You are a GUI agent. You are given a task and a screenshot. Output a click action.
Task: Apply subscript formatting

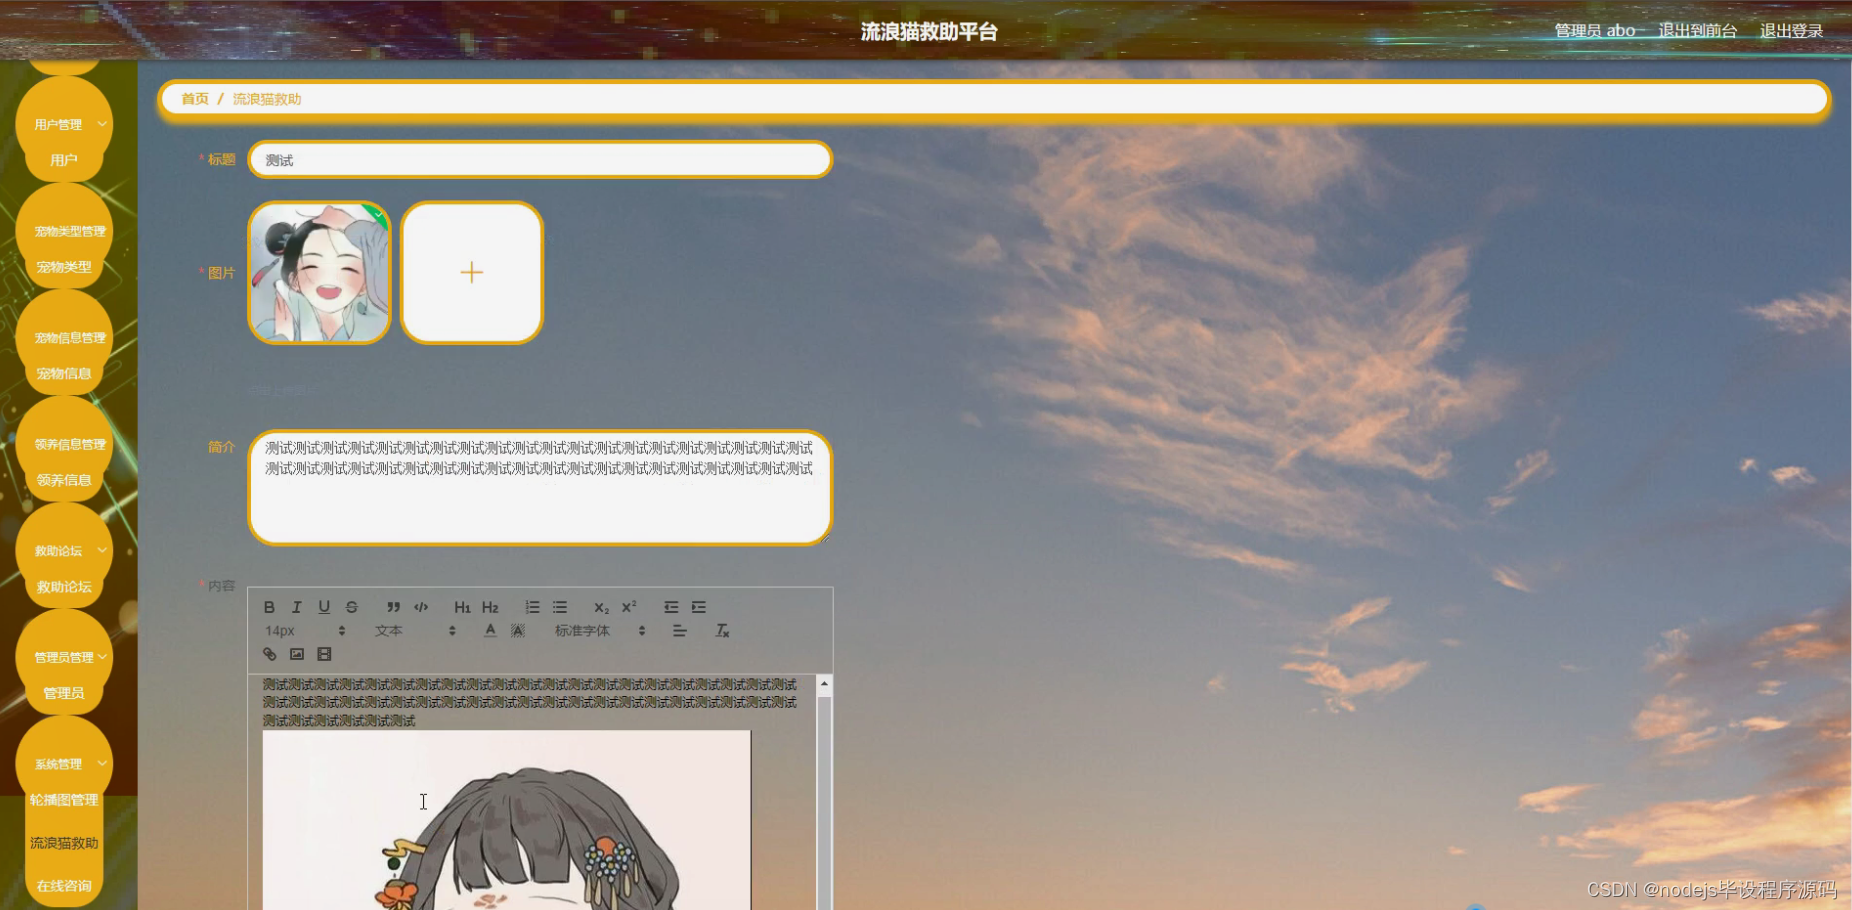coord(601,607)
